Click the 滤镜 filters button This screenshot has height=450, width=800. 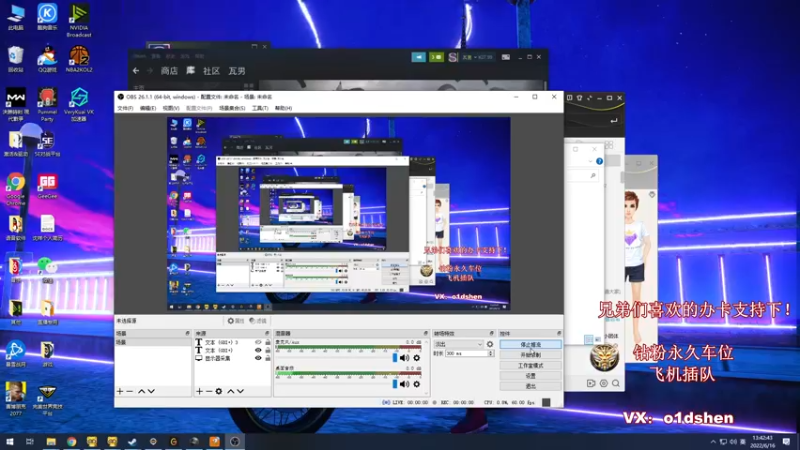pos(259,321)
